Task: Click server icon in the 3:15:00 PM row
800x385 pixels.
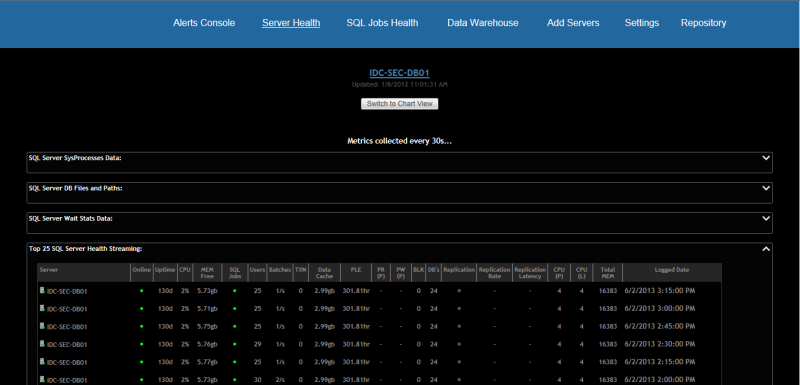Action: click(x=42, y=290)
